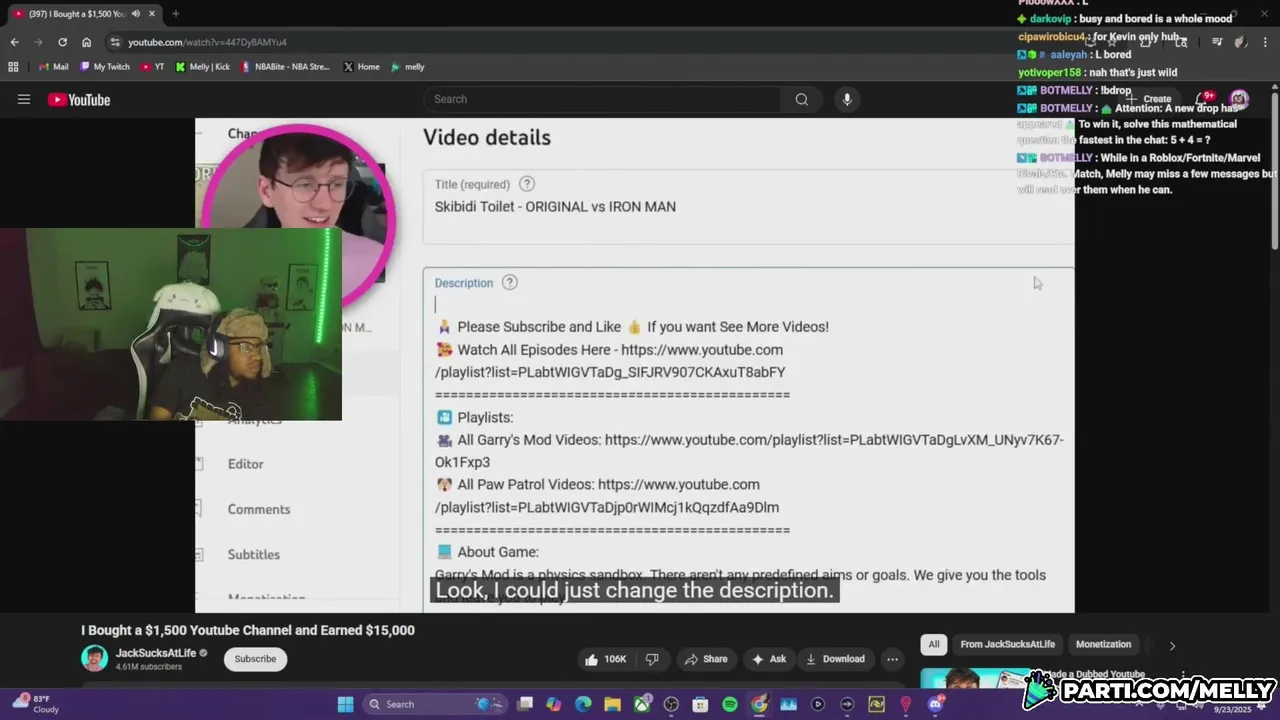Mute the tab via speaker icon
Screen dimensions: 1280x720
(x=135, y=13)
